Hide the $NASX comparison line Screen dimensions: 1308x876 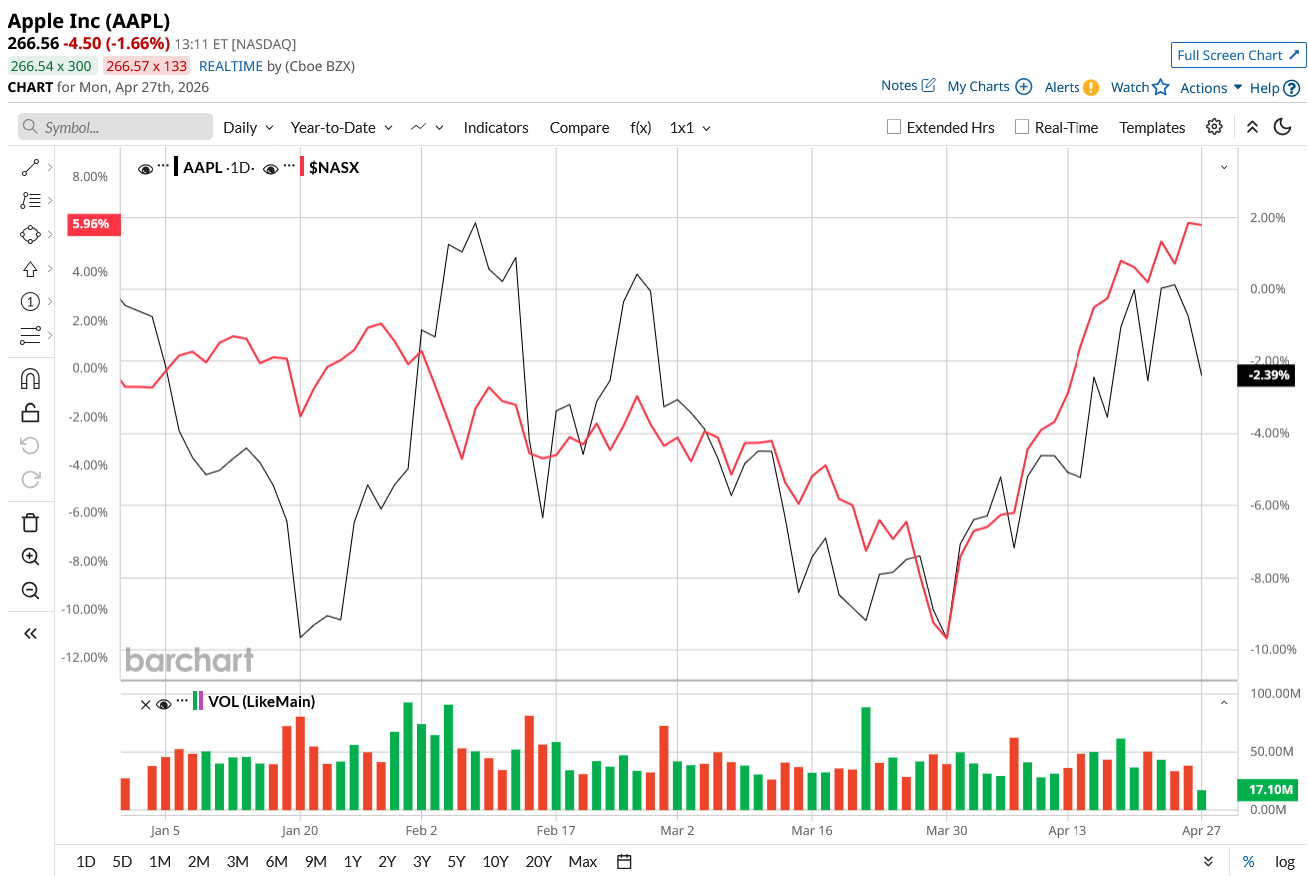[x=271, y=169]
